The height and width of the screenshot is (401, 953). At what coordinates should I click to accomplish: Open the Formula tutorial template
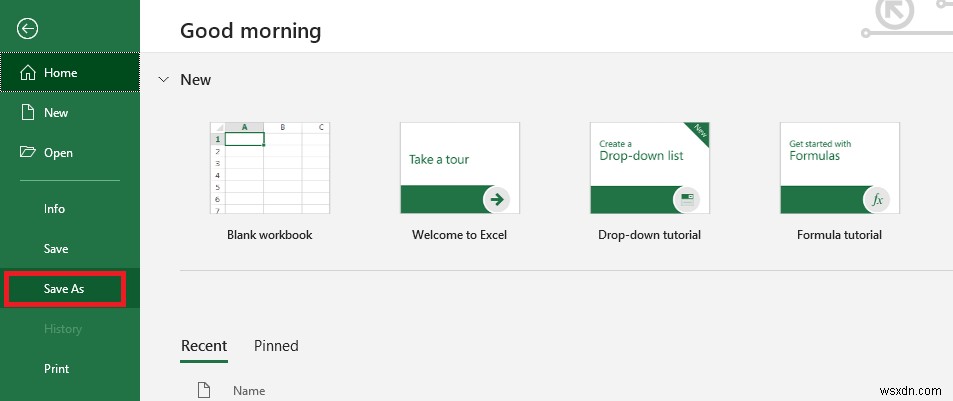(839, 168)
